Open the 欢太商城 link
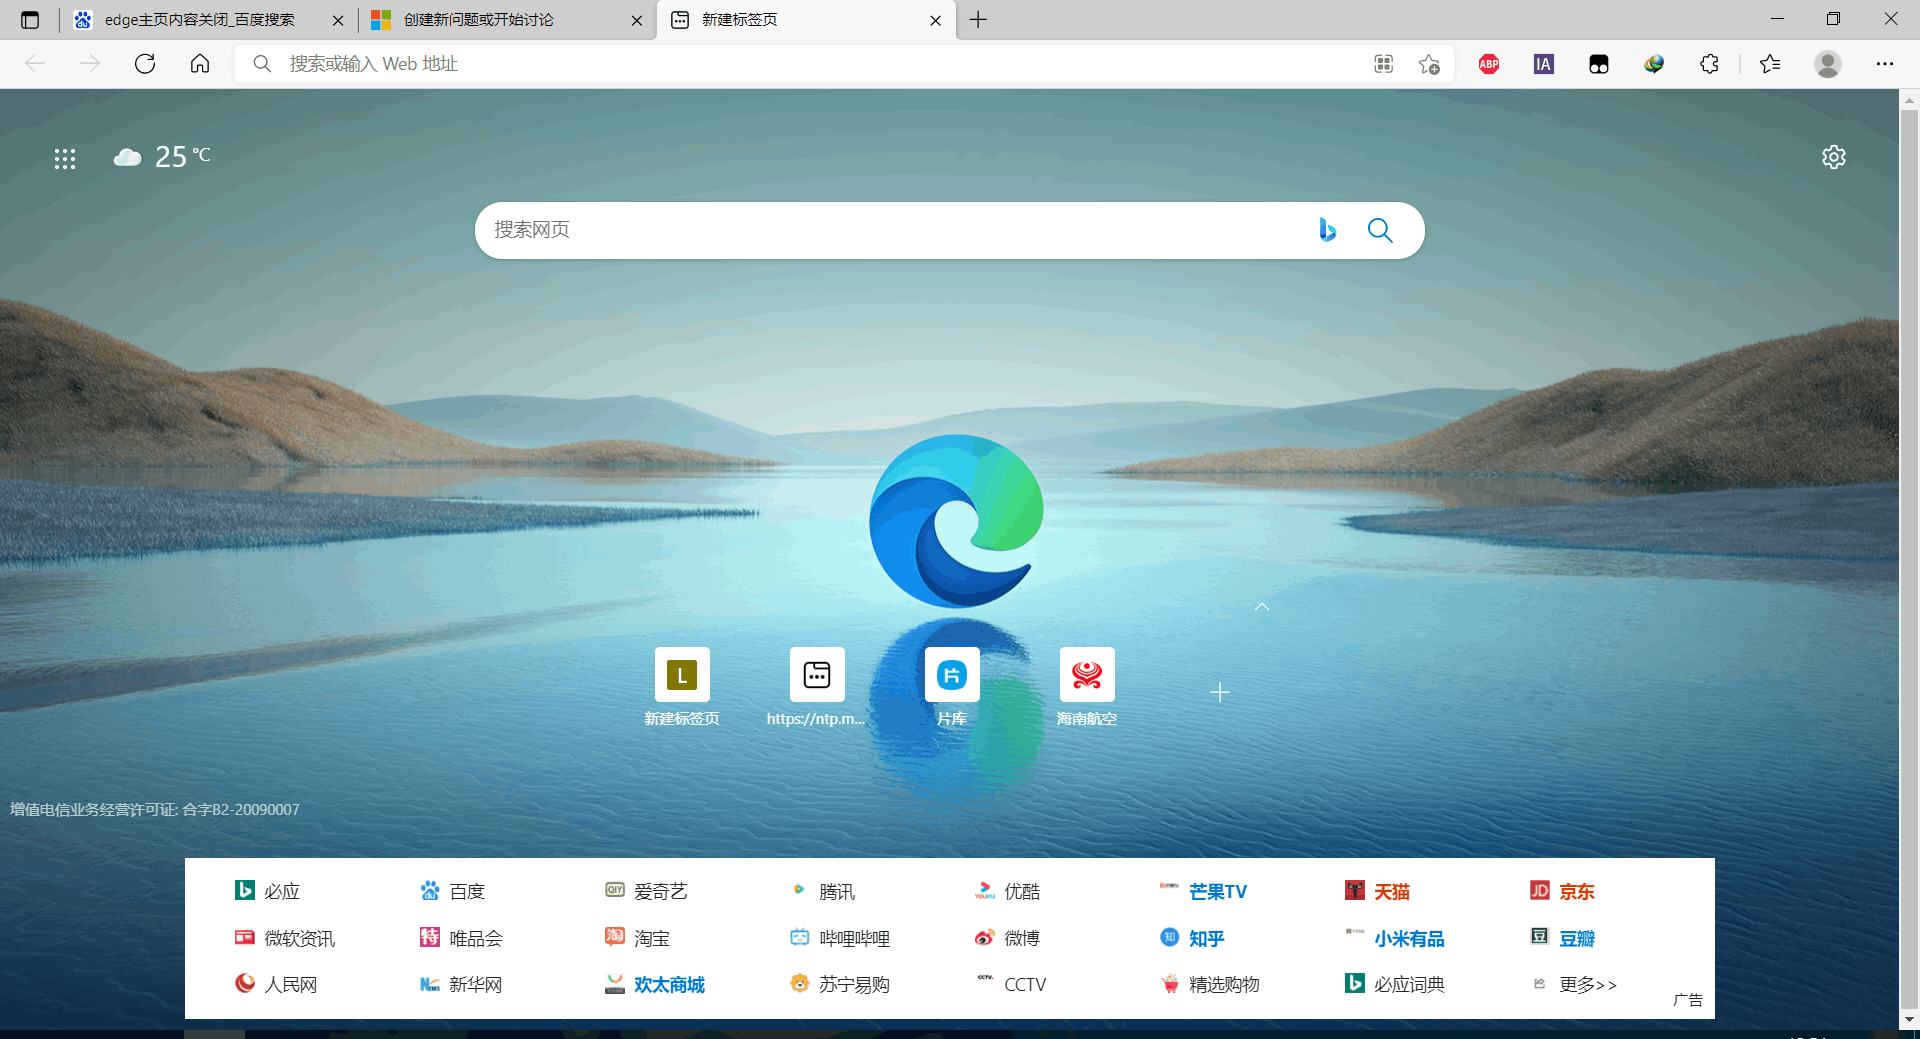This screenshot has height=1039, width=1920. [x=655, y=984]
